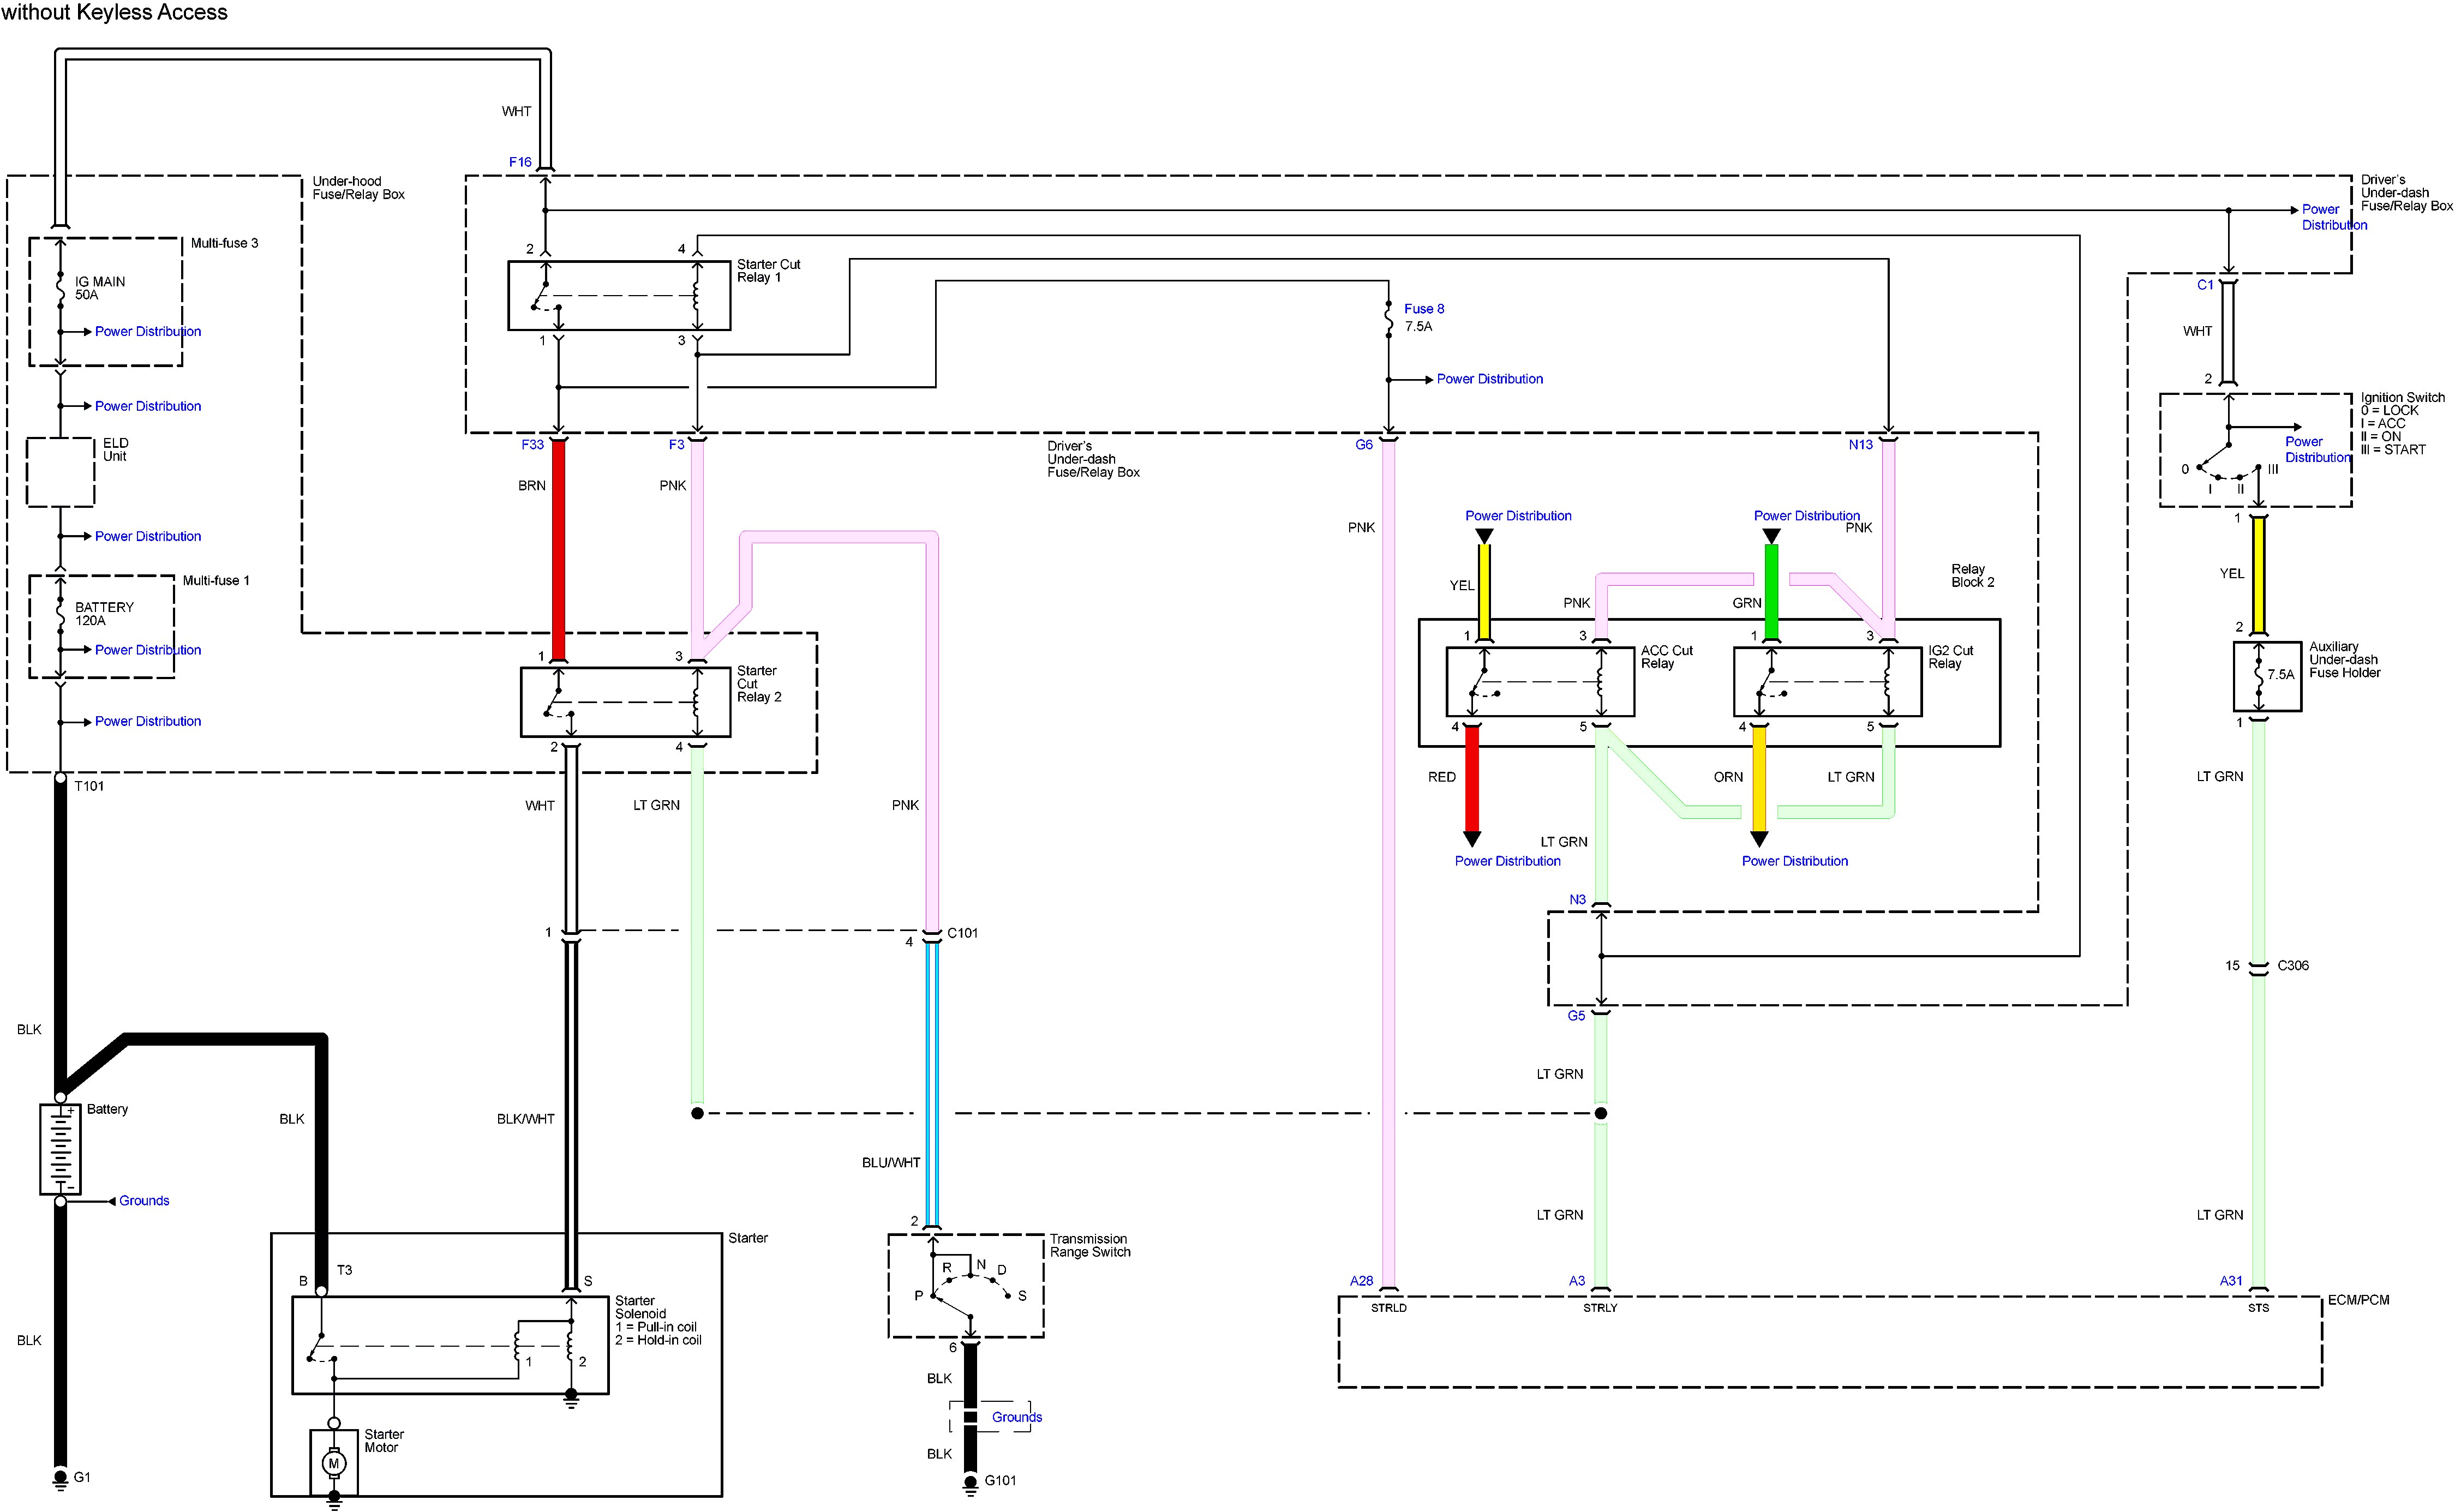Image resolution: width=2455 pixels, height=1512 pixels.
Task: Click the red BRN wire segment
Action: (x=559, y=550)
